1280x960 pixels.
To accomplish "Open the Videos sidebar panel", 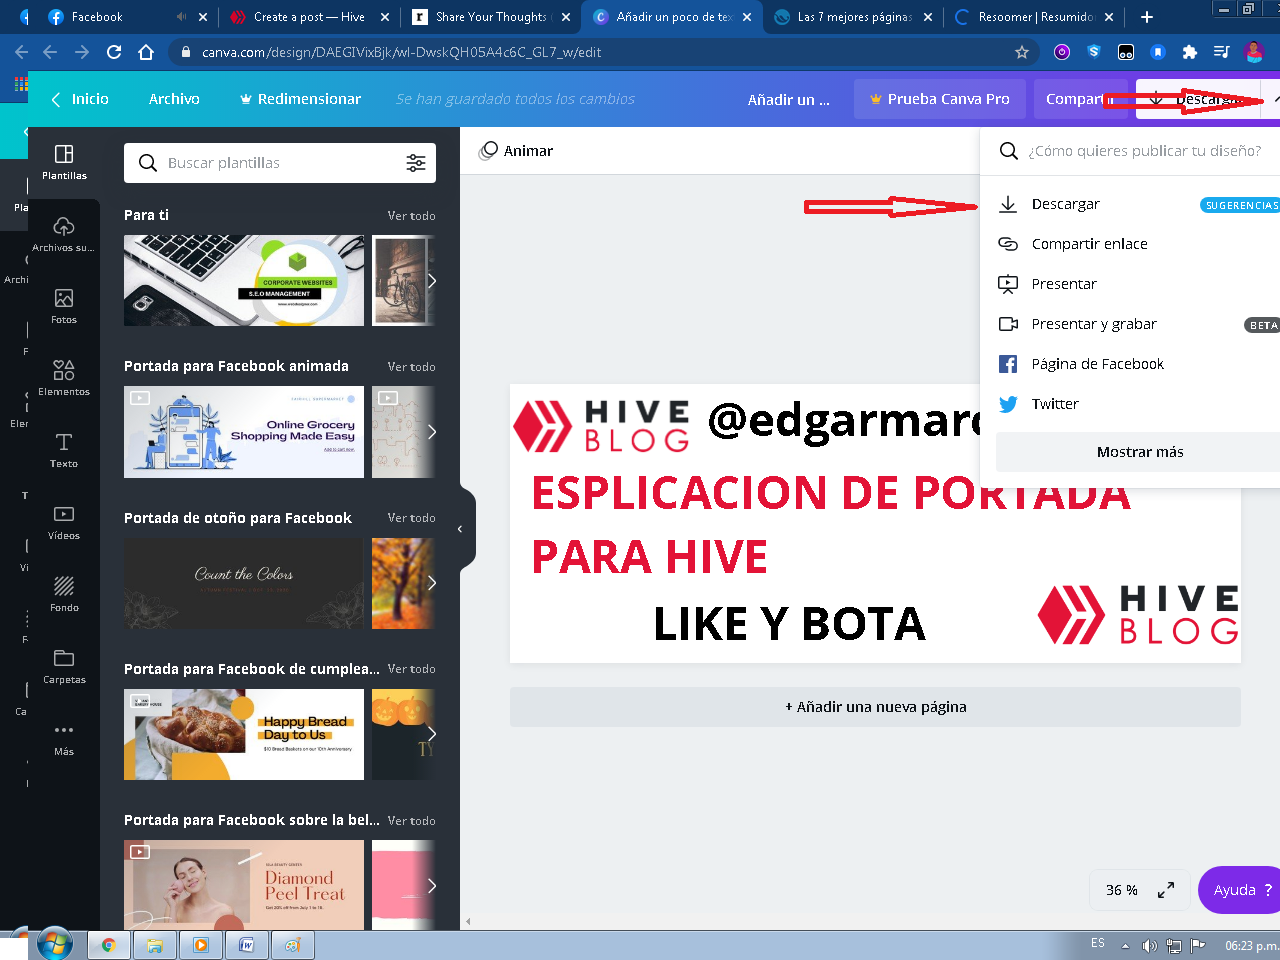I will [x=64, y=523].
